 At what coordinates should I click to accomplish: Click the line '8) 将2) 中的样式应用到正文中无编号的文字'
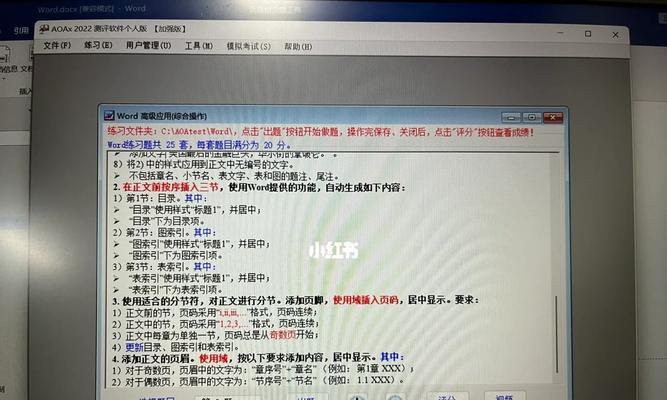(x=203, y=165)
